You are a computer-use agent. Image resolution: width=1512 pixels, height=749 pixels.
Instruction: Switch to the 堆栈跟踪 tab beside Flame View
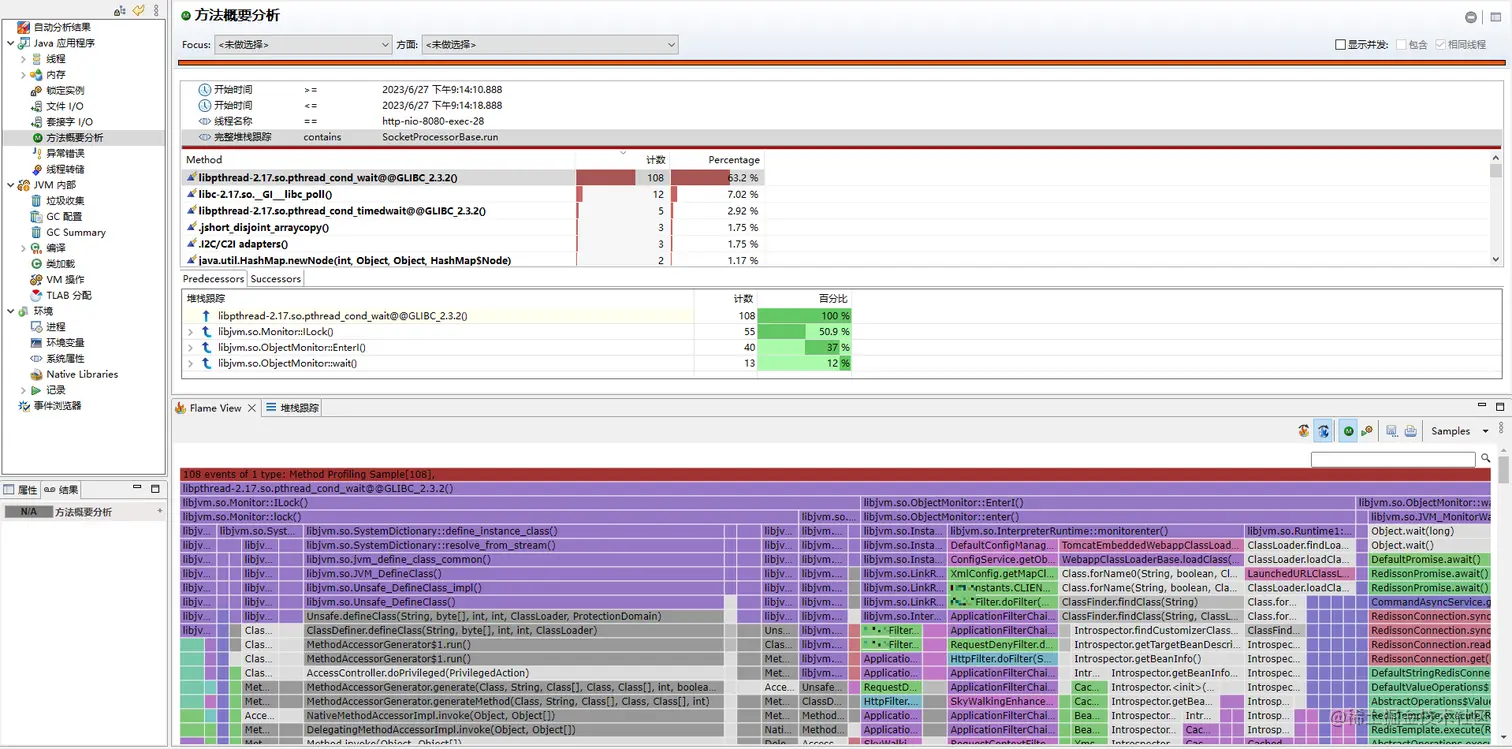click(x=292, y=408)
